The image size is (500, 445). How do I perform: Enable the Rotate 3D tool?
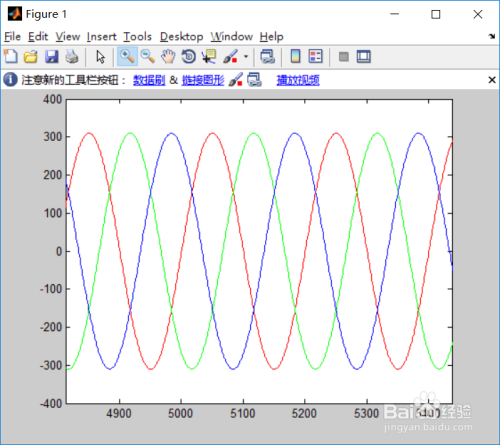[189, 56]
